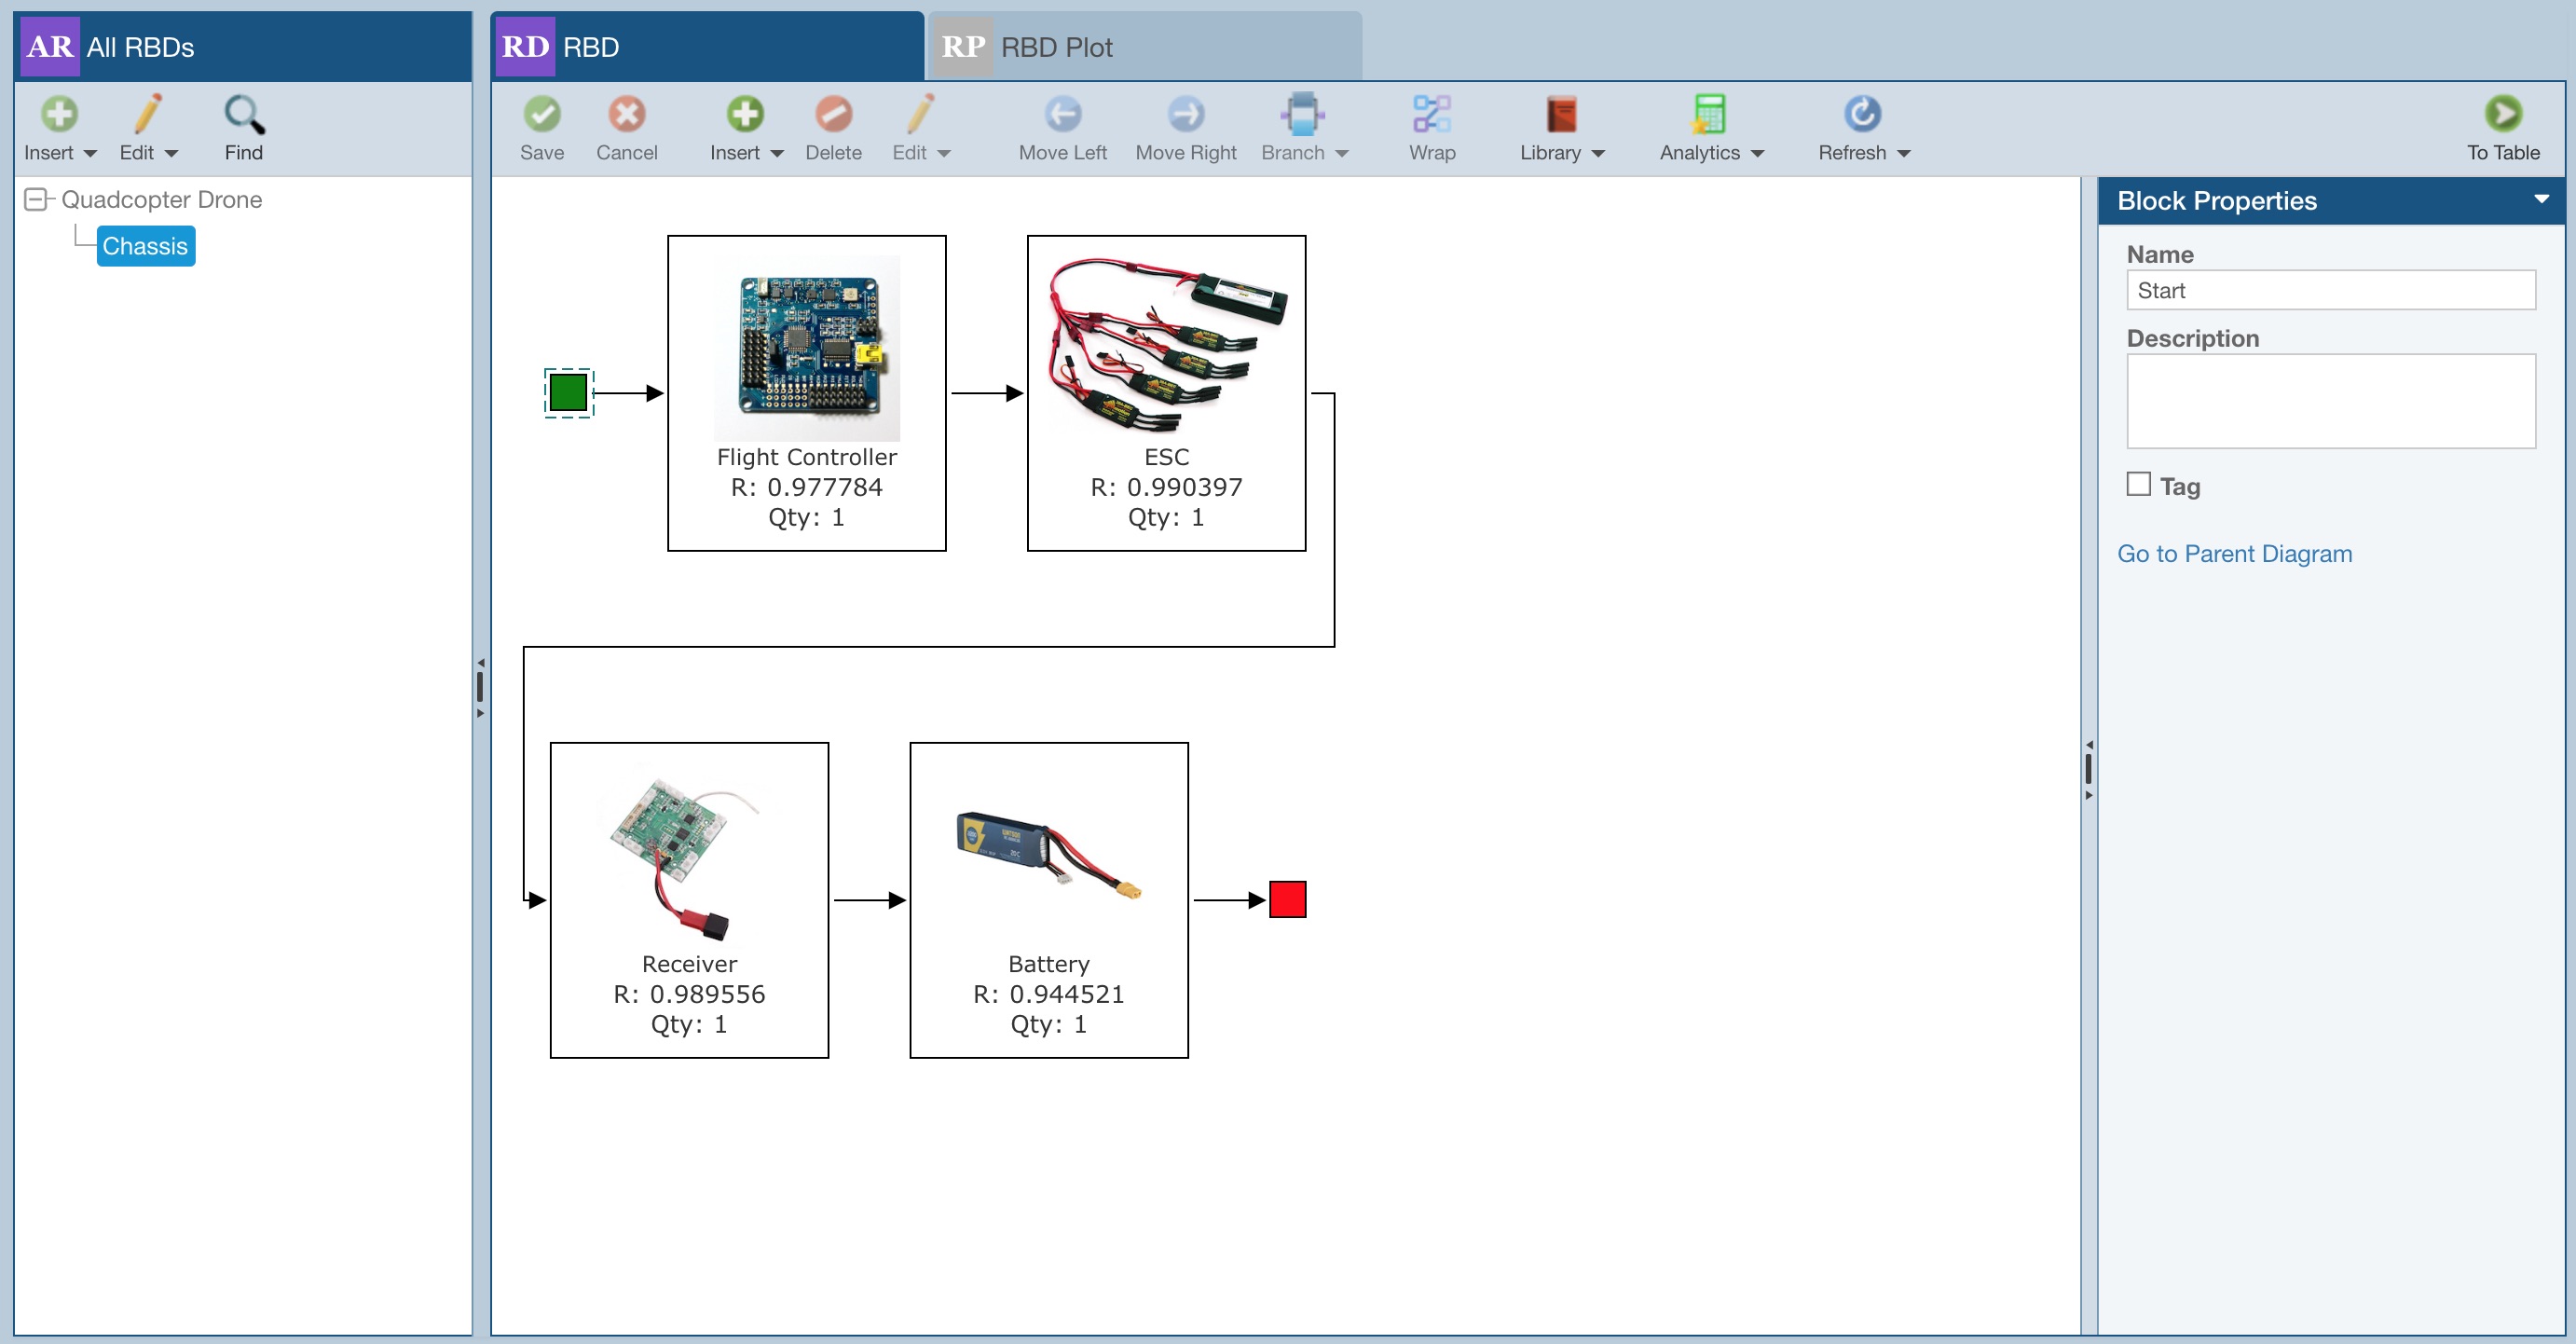Click the Find magnifier icon
Image resolution: width=2576 pixels, height=1344 pixels.
pyautogui.click(x=243, y=114)
